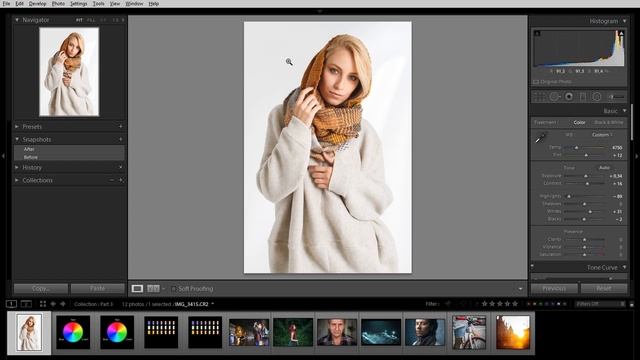Create a new snapshot with plus
This screenshot has height=360, width=640.
(120, 139)
